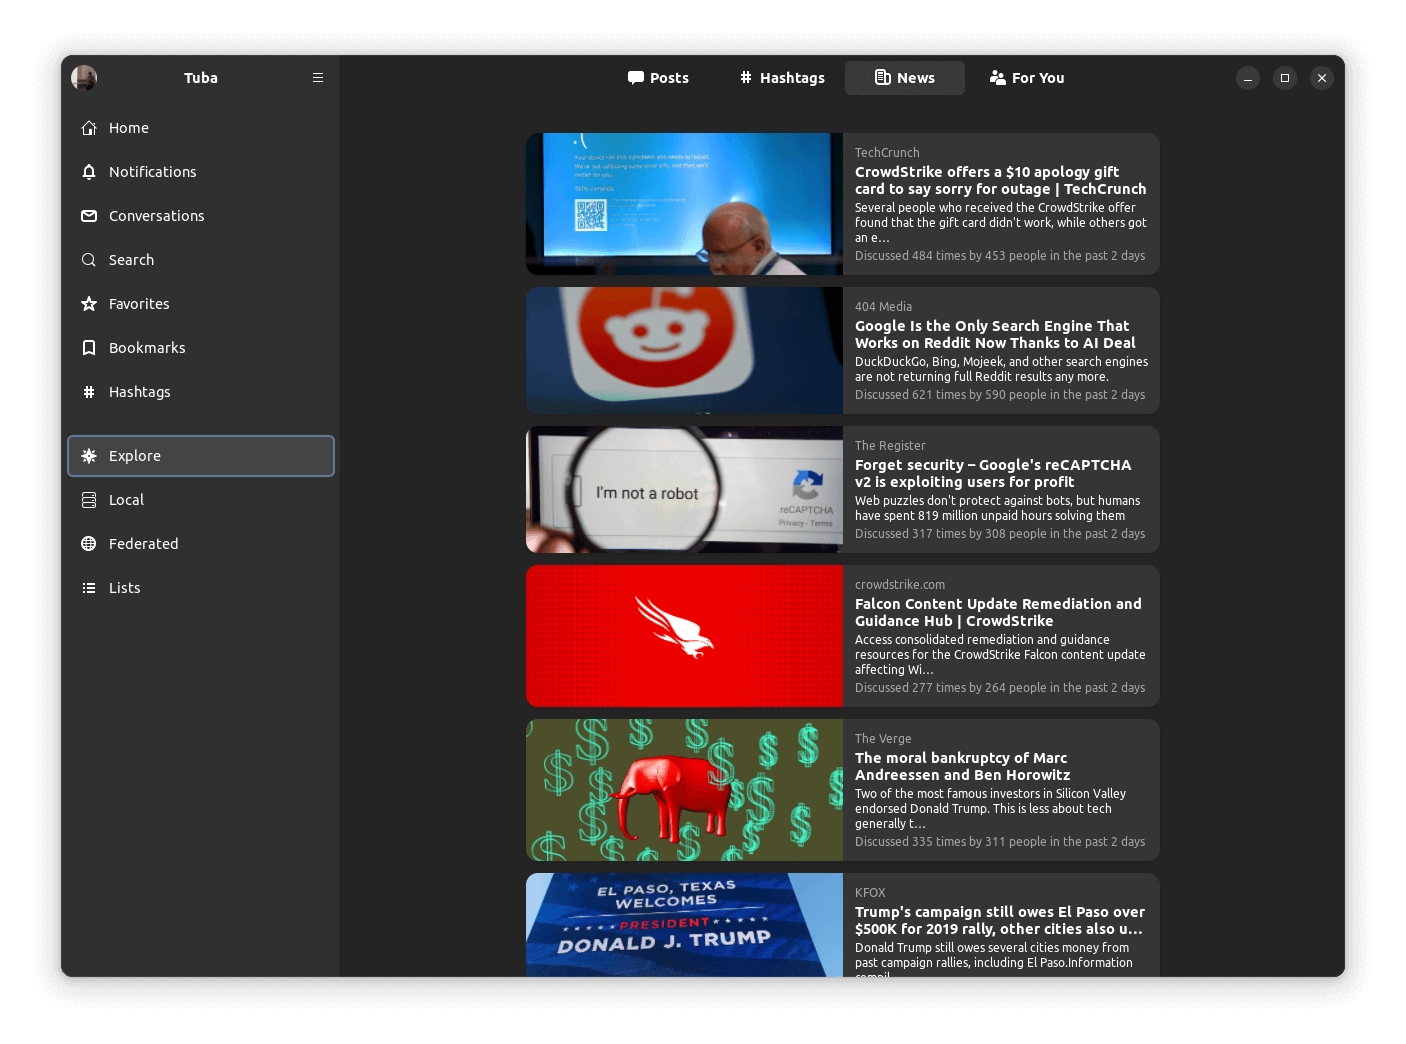Maximize the Tuba window
This screenshot has height=1044, width=1406.
(x=1285, y=78)
